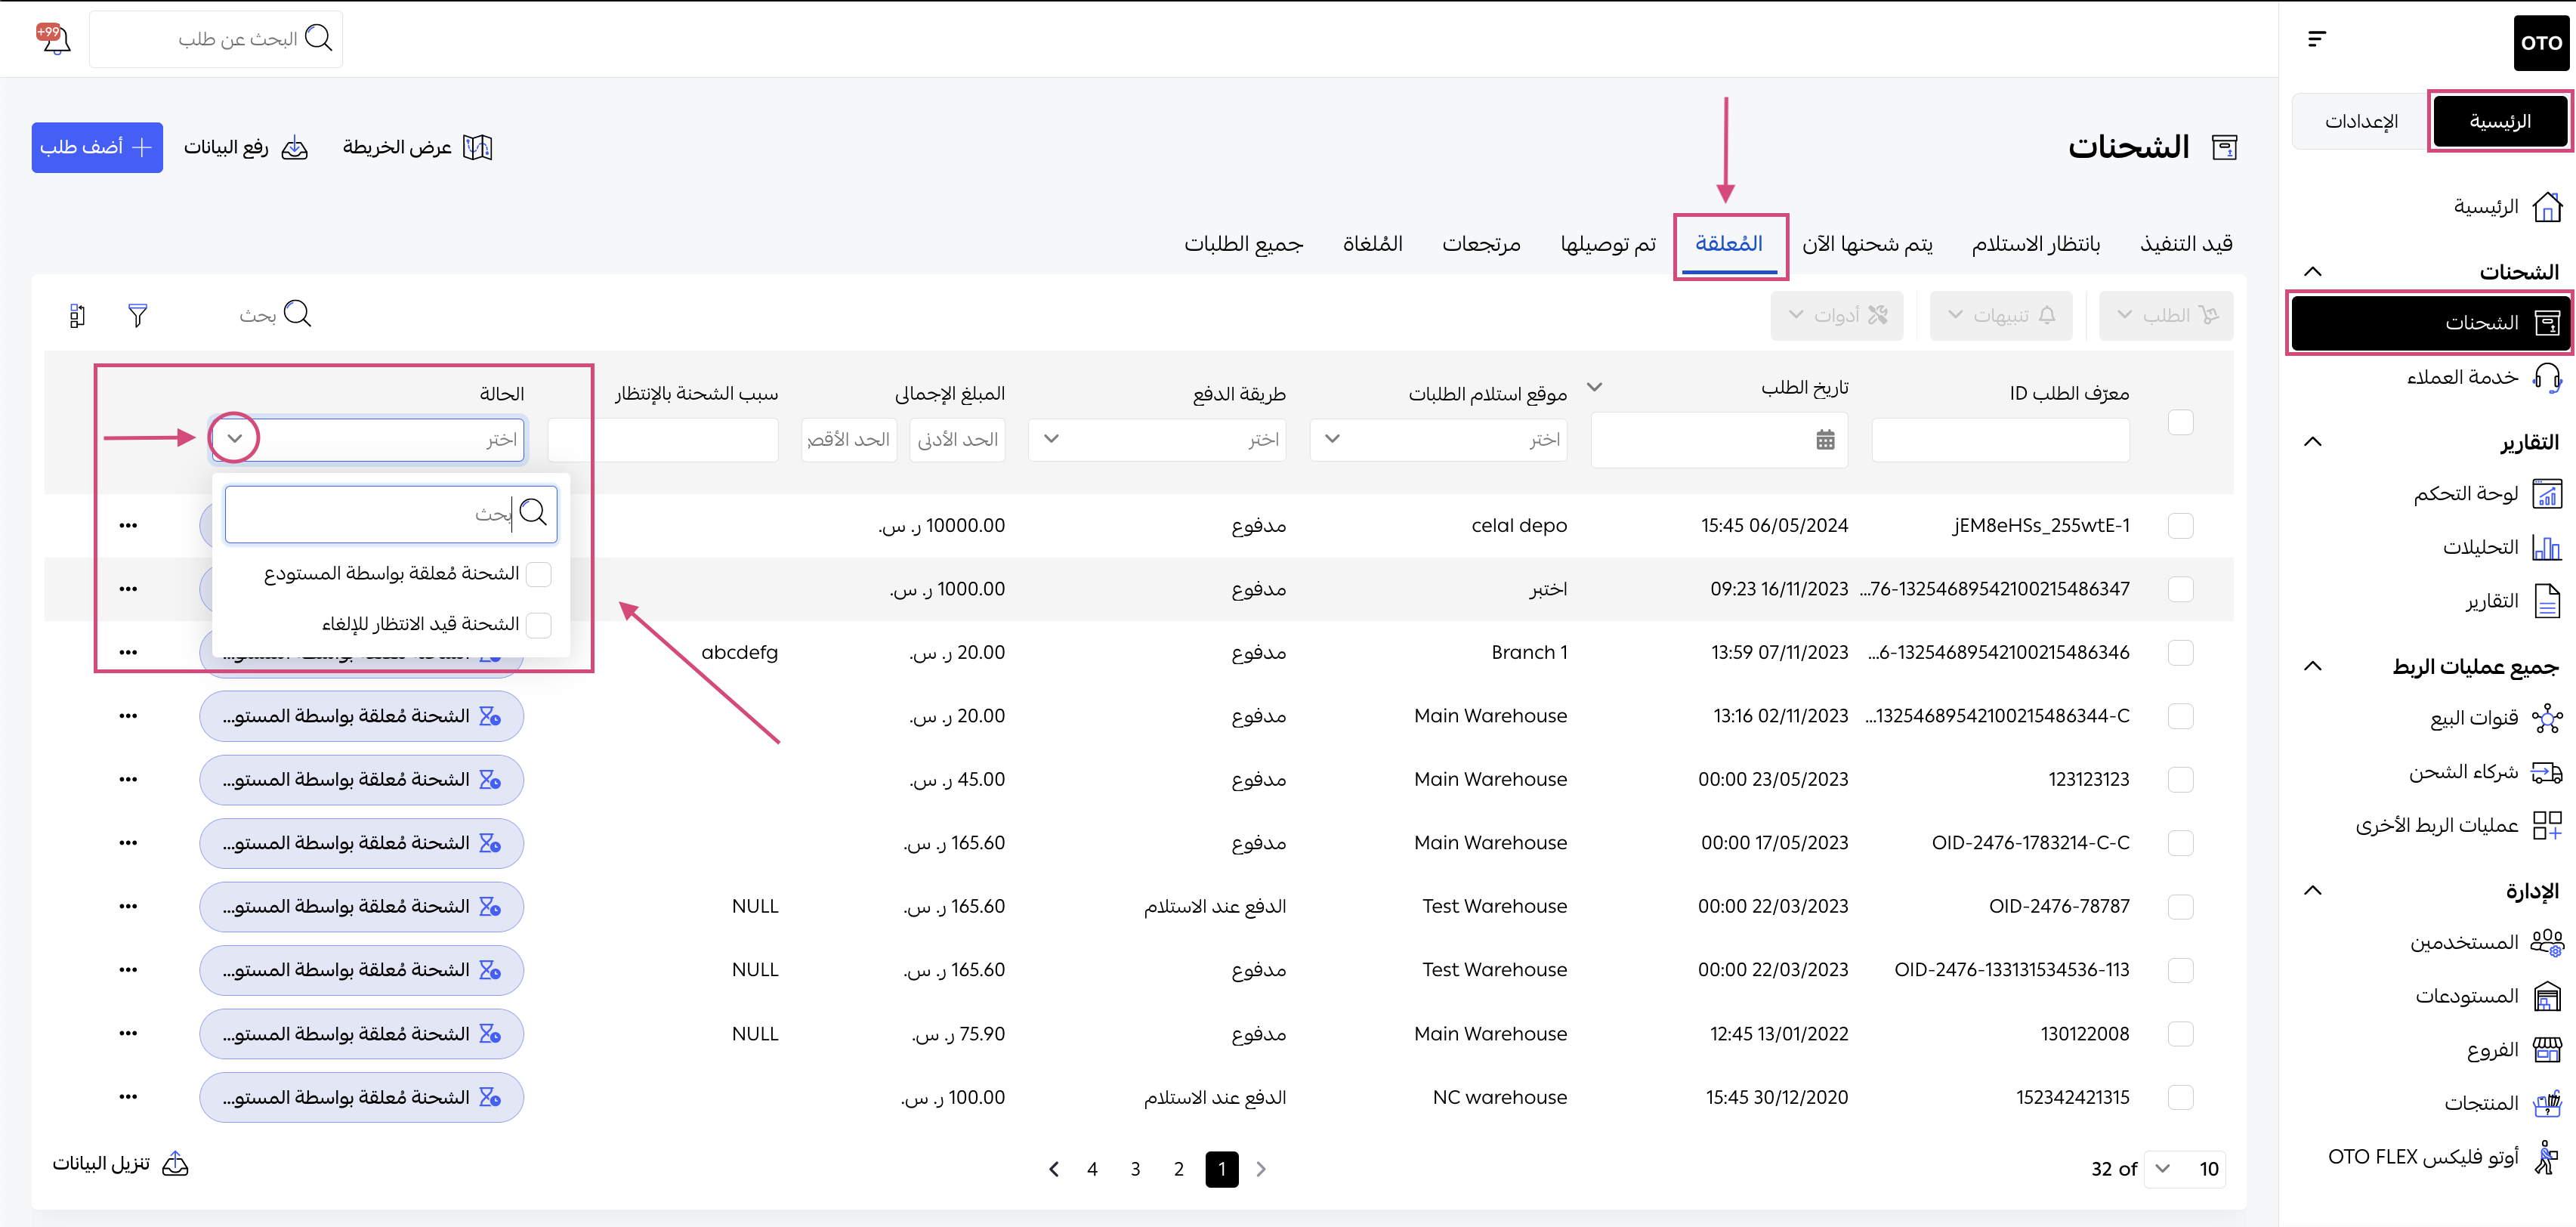This screenshot has height=1227, width=2576.
Task: Check الشحنة مُعلقة بواسطة المستودع option
Action: 539,574
